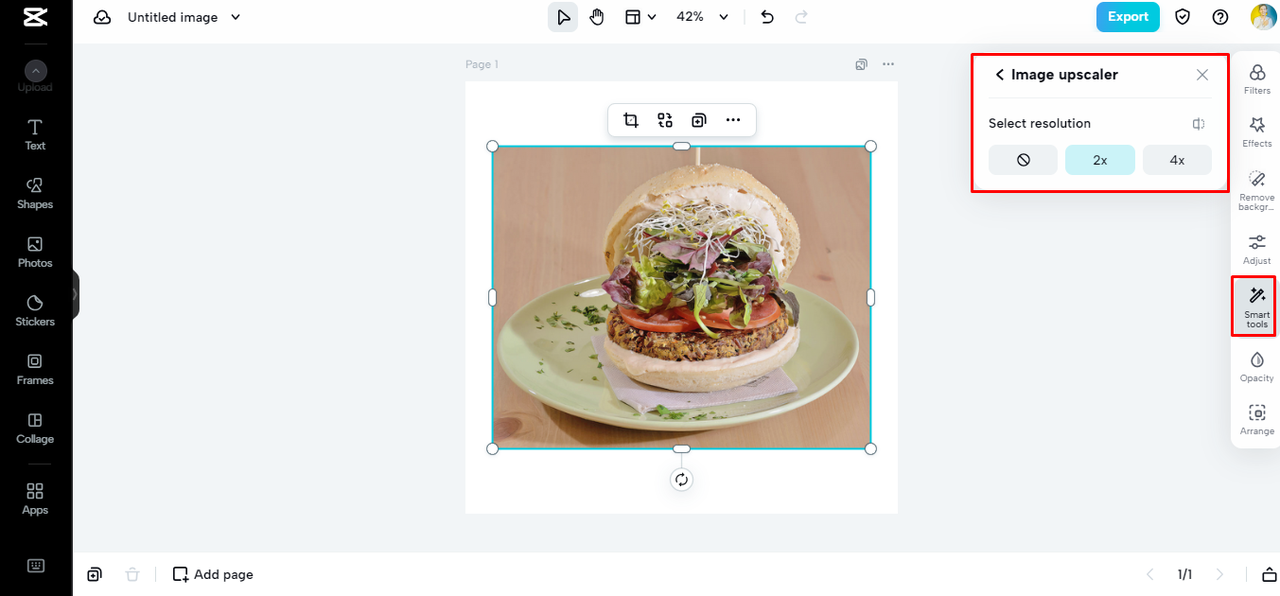This screenshot has width=1280, height=596.
Task: Open the Collage panel
Action: 35,429
